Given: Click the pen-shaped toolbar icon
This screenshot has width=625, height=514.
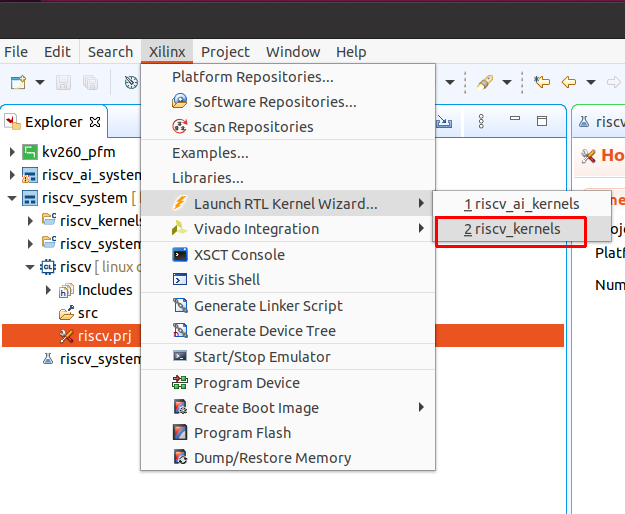Looking at the screenshot, I should (x=485, y=82).
